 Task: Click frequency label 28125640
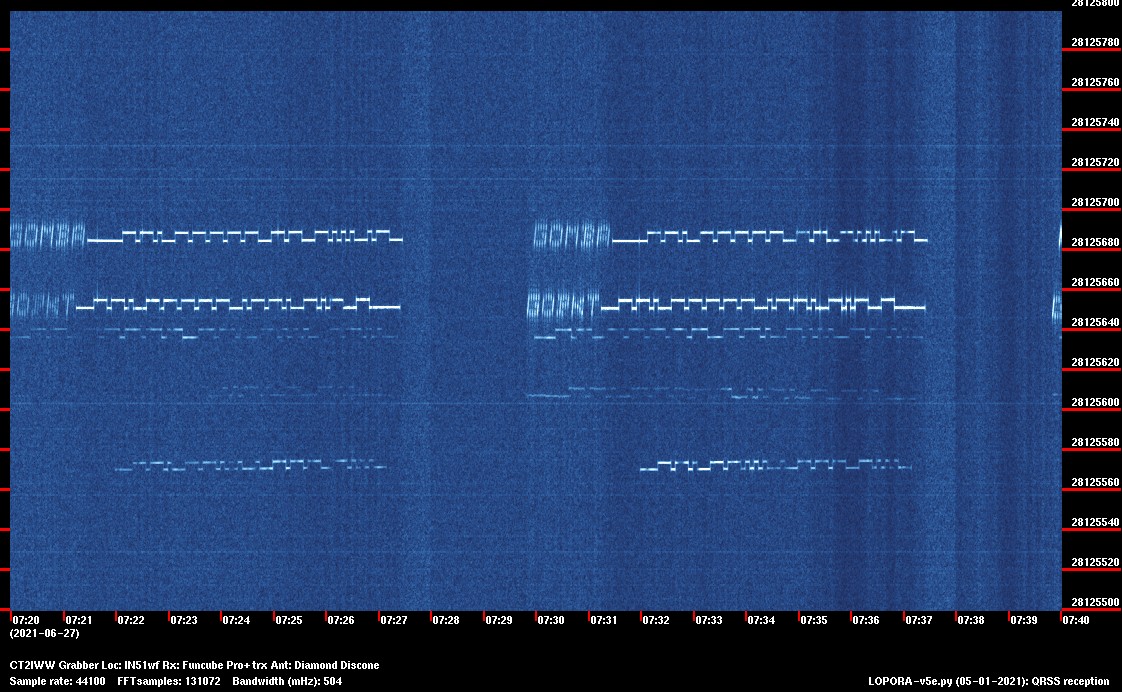click(x=1095, y=323)
